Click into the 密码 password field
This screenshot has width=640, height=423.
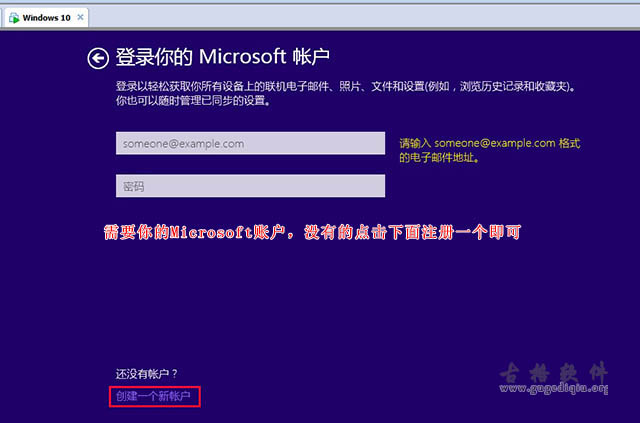coord(250,186)
